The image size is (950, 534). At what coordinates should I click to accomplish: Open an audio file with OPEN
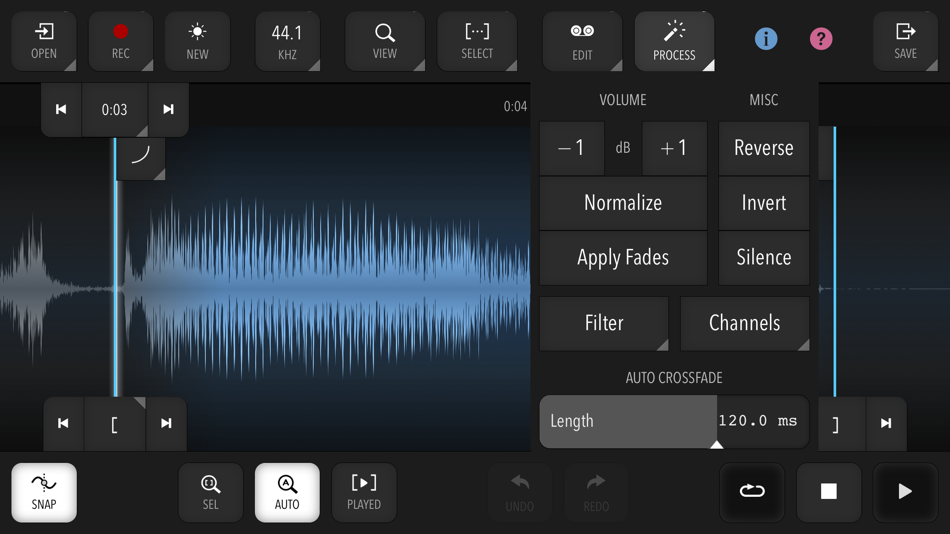(44, 41)
